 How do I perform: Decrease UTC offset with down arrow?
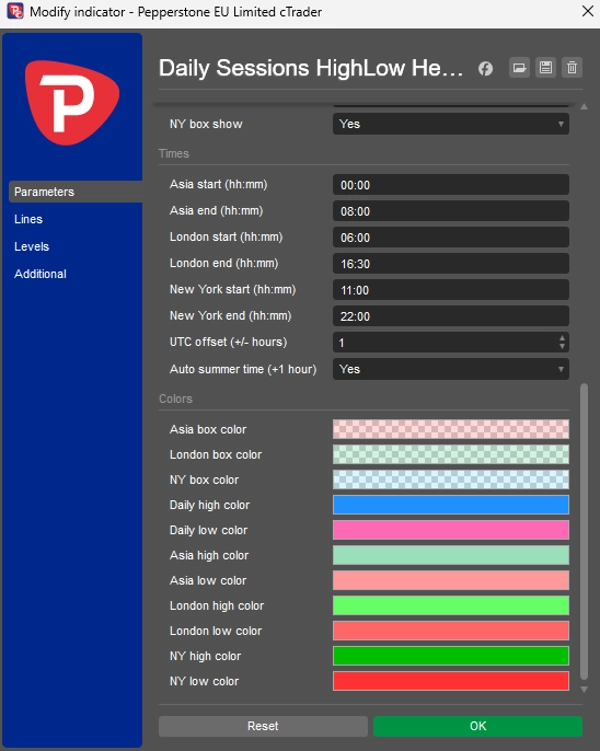pos(562,347)
